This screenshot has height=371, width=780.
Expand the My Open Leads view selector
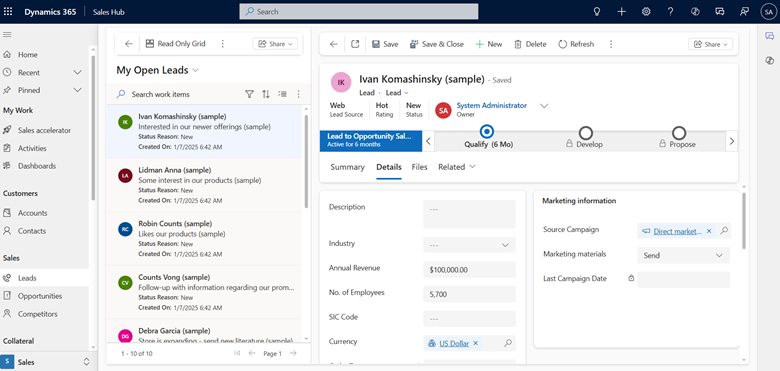pos(195,71)
